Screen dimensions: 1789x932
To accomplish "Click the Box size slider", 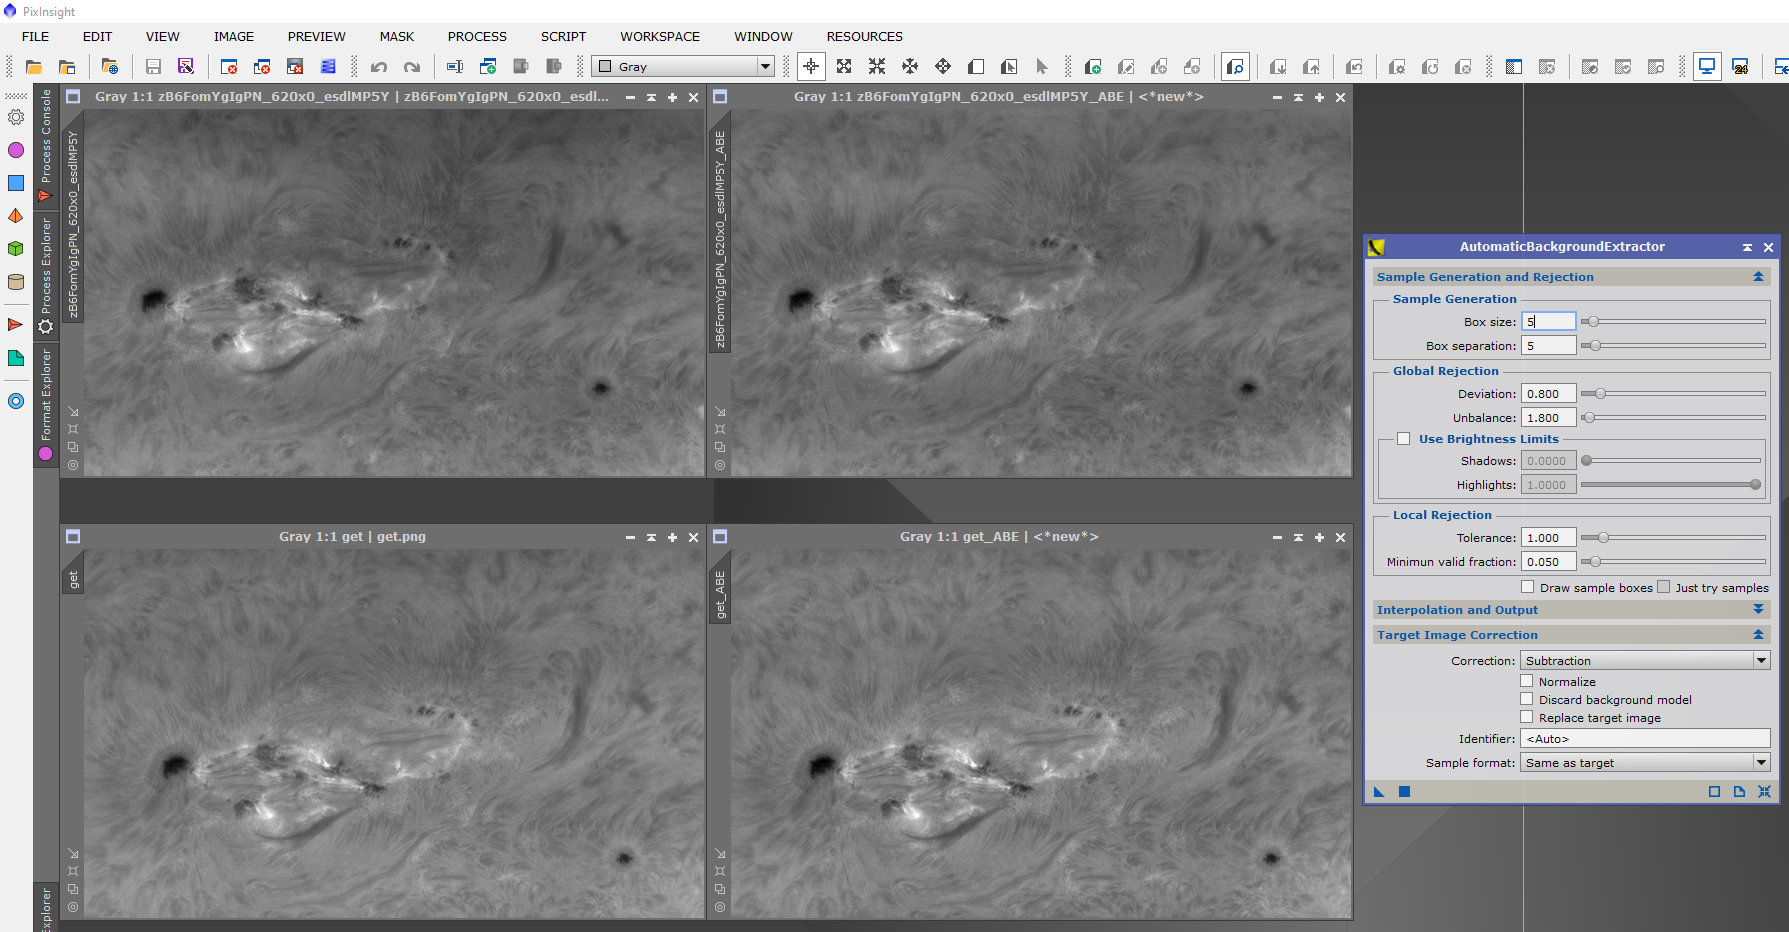I will click(x=1673, y=322).
